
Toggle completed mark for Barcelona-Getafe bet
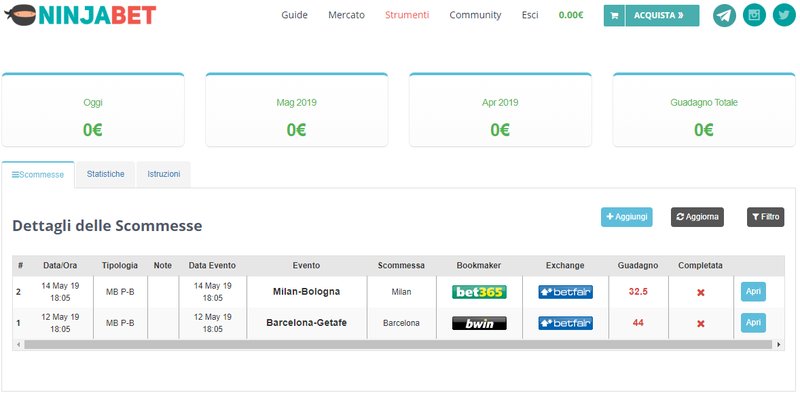tap(701, 324)
